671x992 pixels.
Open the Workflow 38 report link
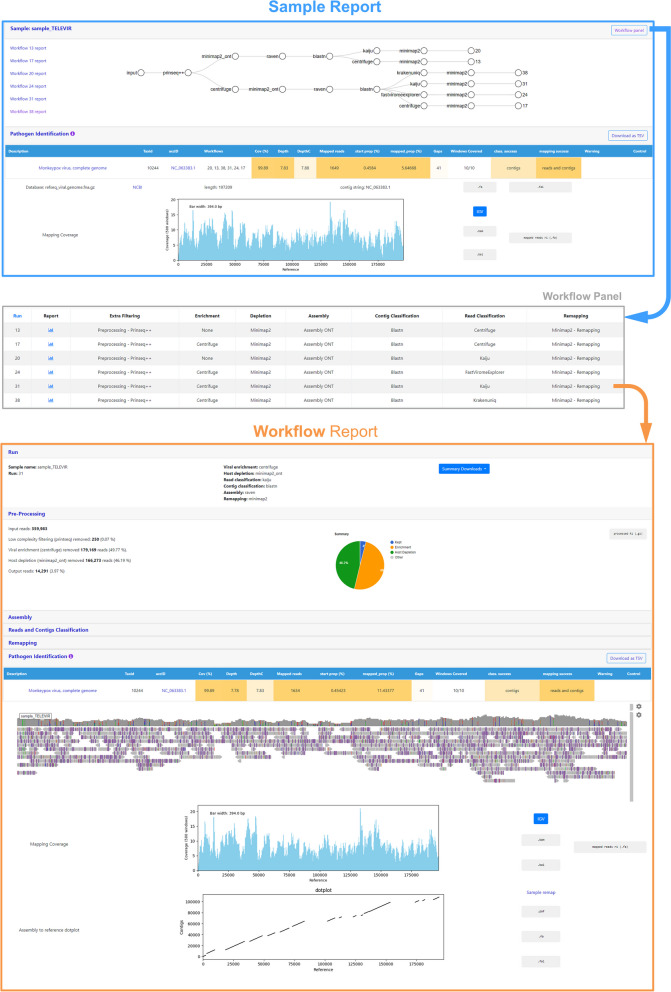[x=28, y=111]
